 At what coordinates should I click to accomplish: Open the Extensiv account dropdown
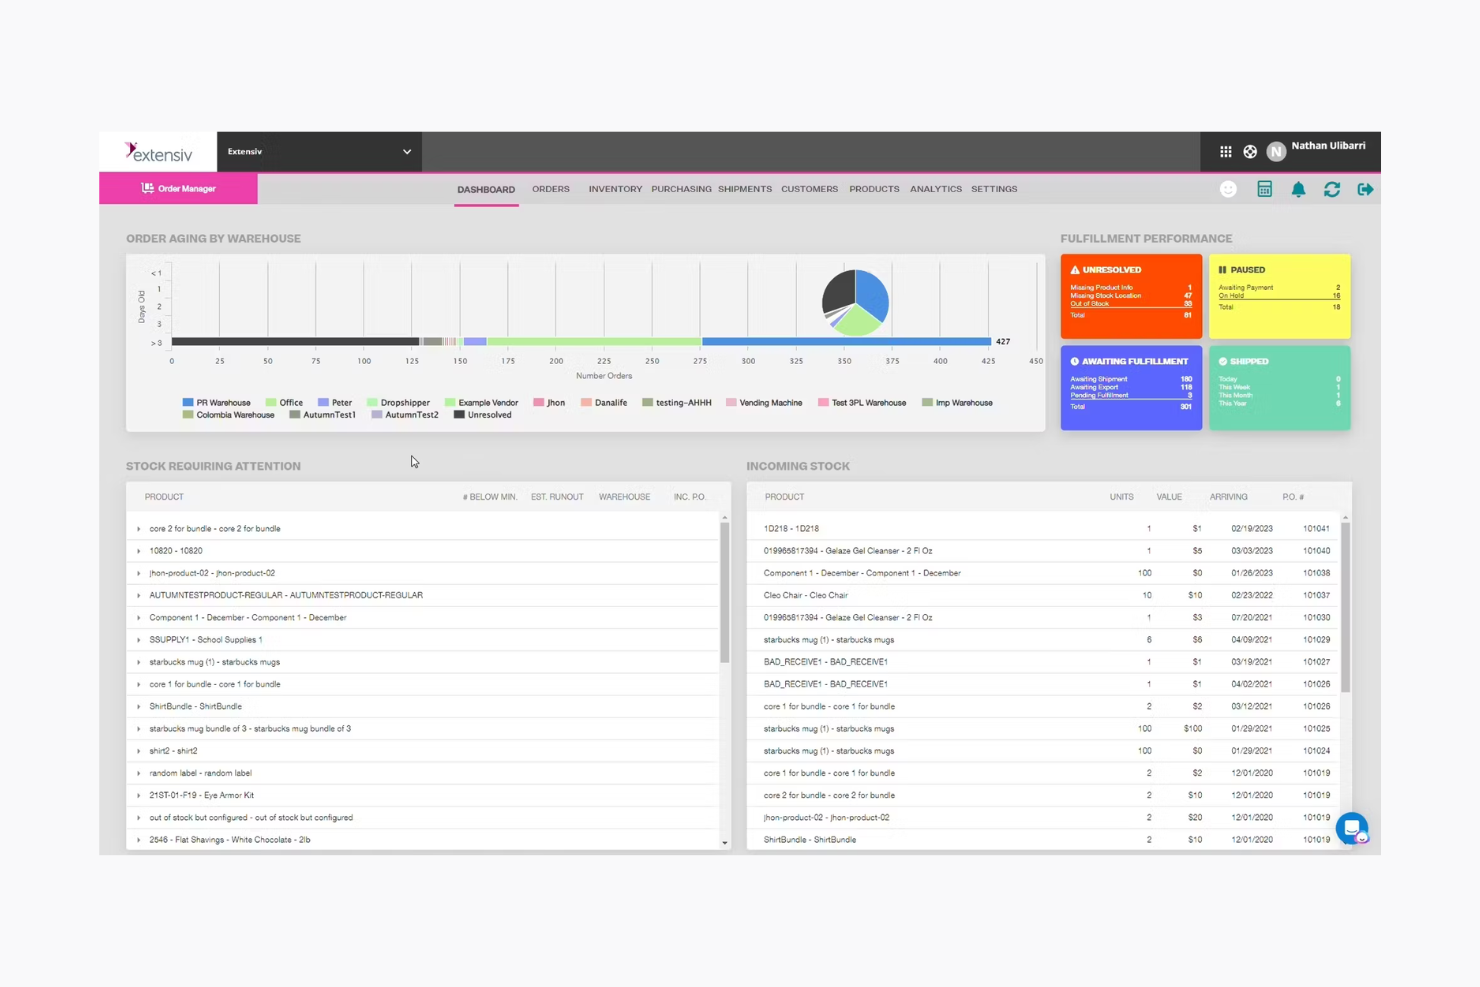pyautogui.click(x=320, y=151)
